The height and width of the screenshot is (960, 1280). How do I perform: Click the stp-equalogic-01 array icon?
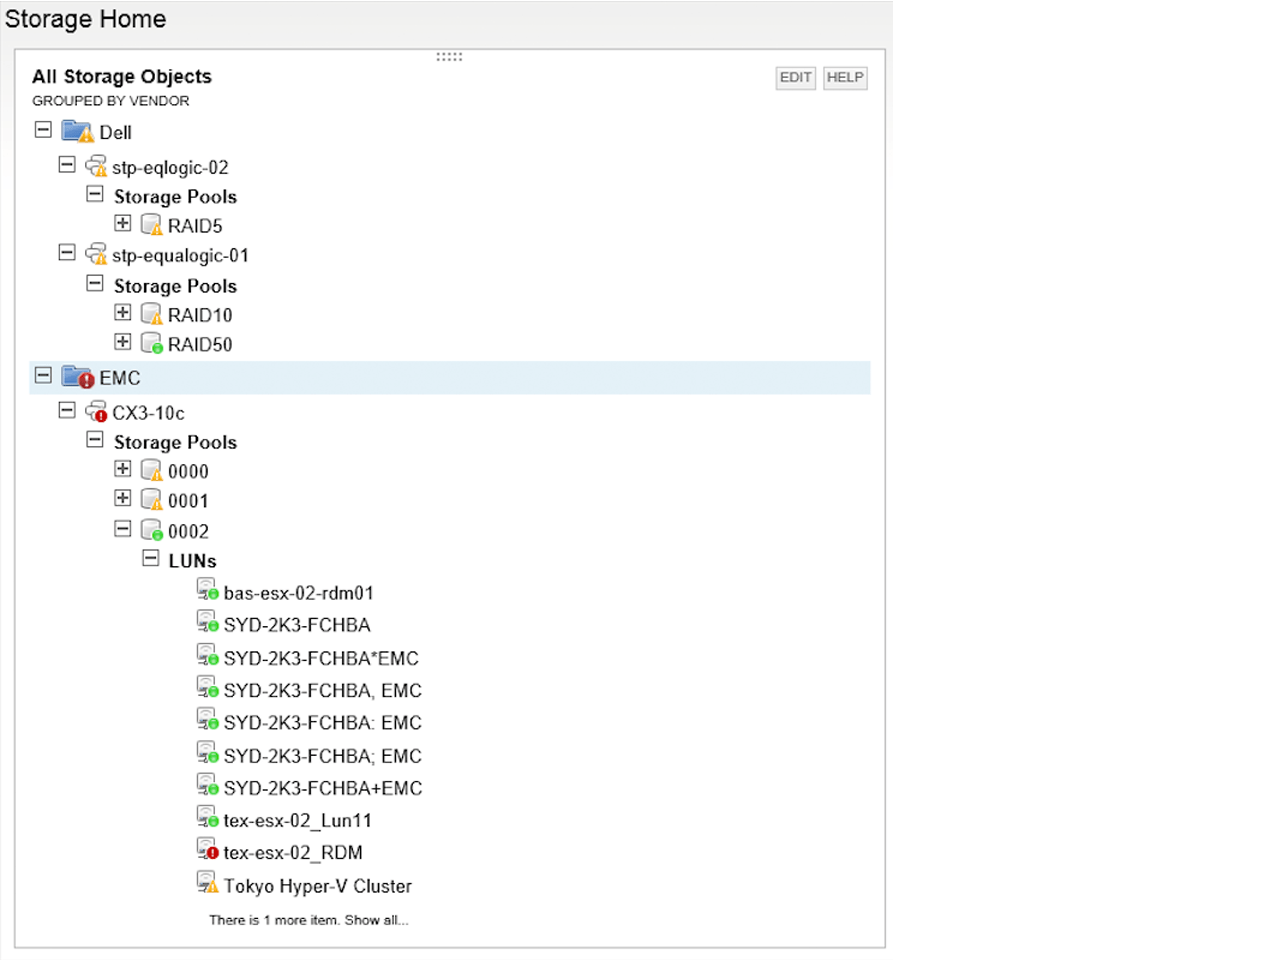pos(96,255)
